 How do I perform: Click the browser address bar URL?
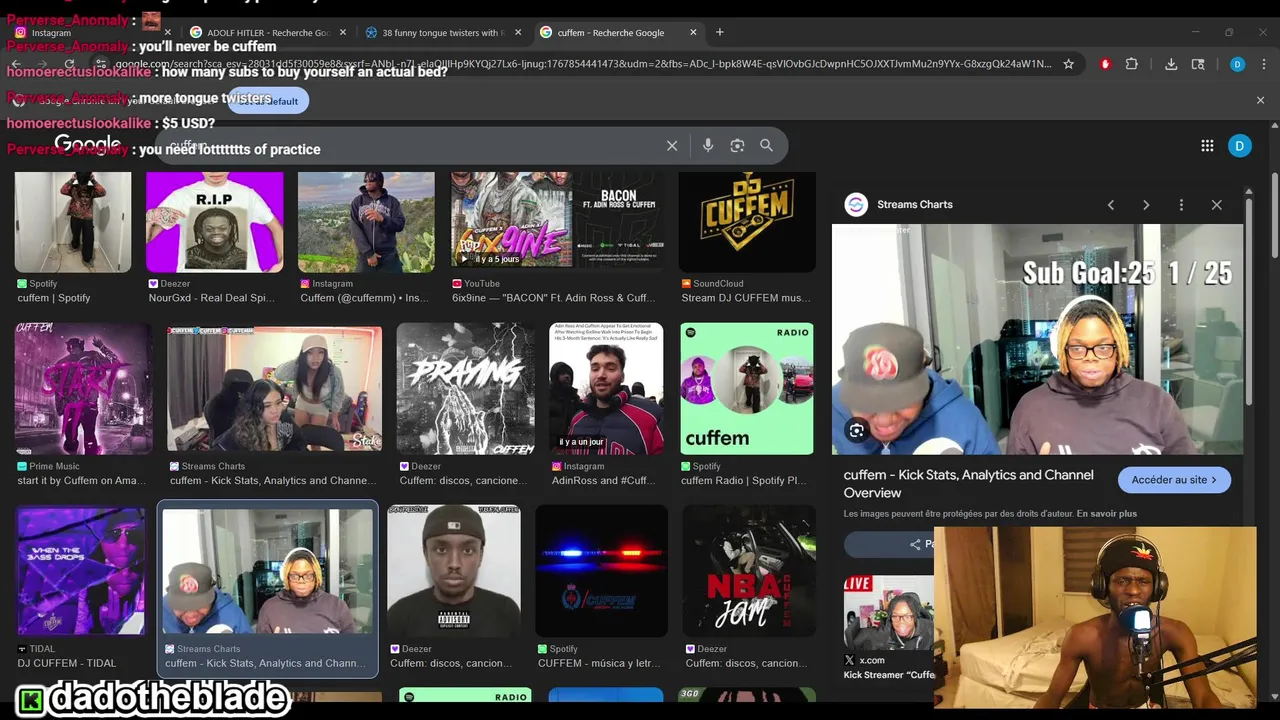click(x=582, y=64)
